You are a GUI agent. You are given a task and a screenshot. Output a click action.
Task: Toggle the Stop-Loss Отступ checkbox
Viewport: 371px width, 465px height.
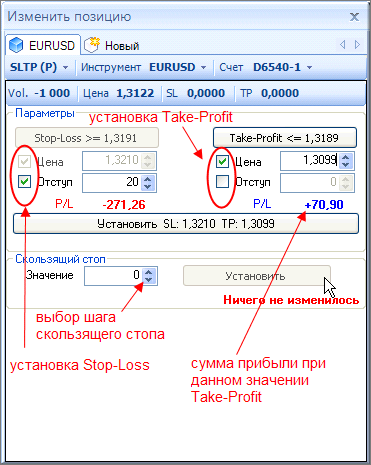click(x=24, y=182)
